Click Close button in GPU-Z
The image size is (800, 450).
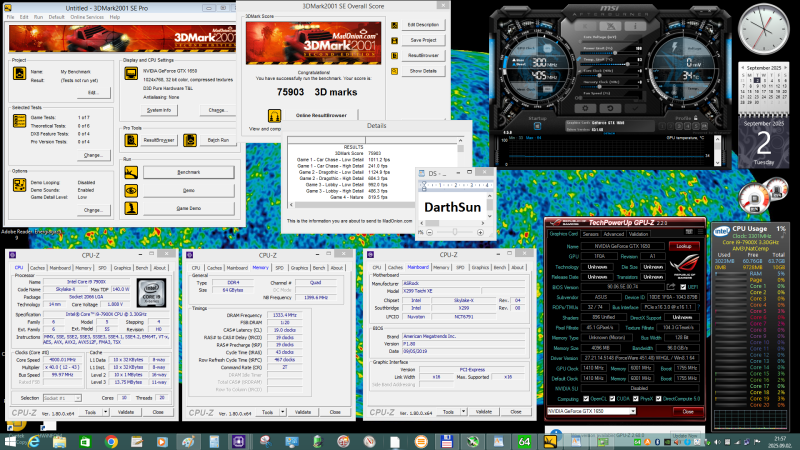tap(688, 411)
